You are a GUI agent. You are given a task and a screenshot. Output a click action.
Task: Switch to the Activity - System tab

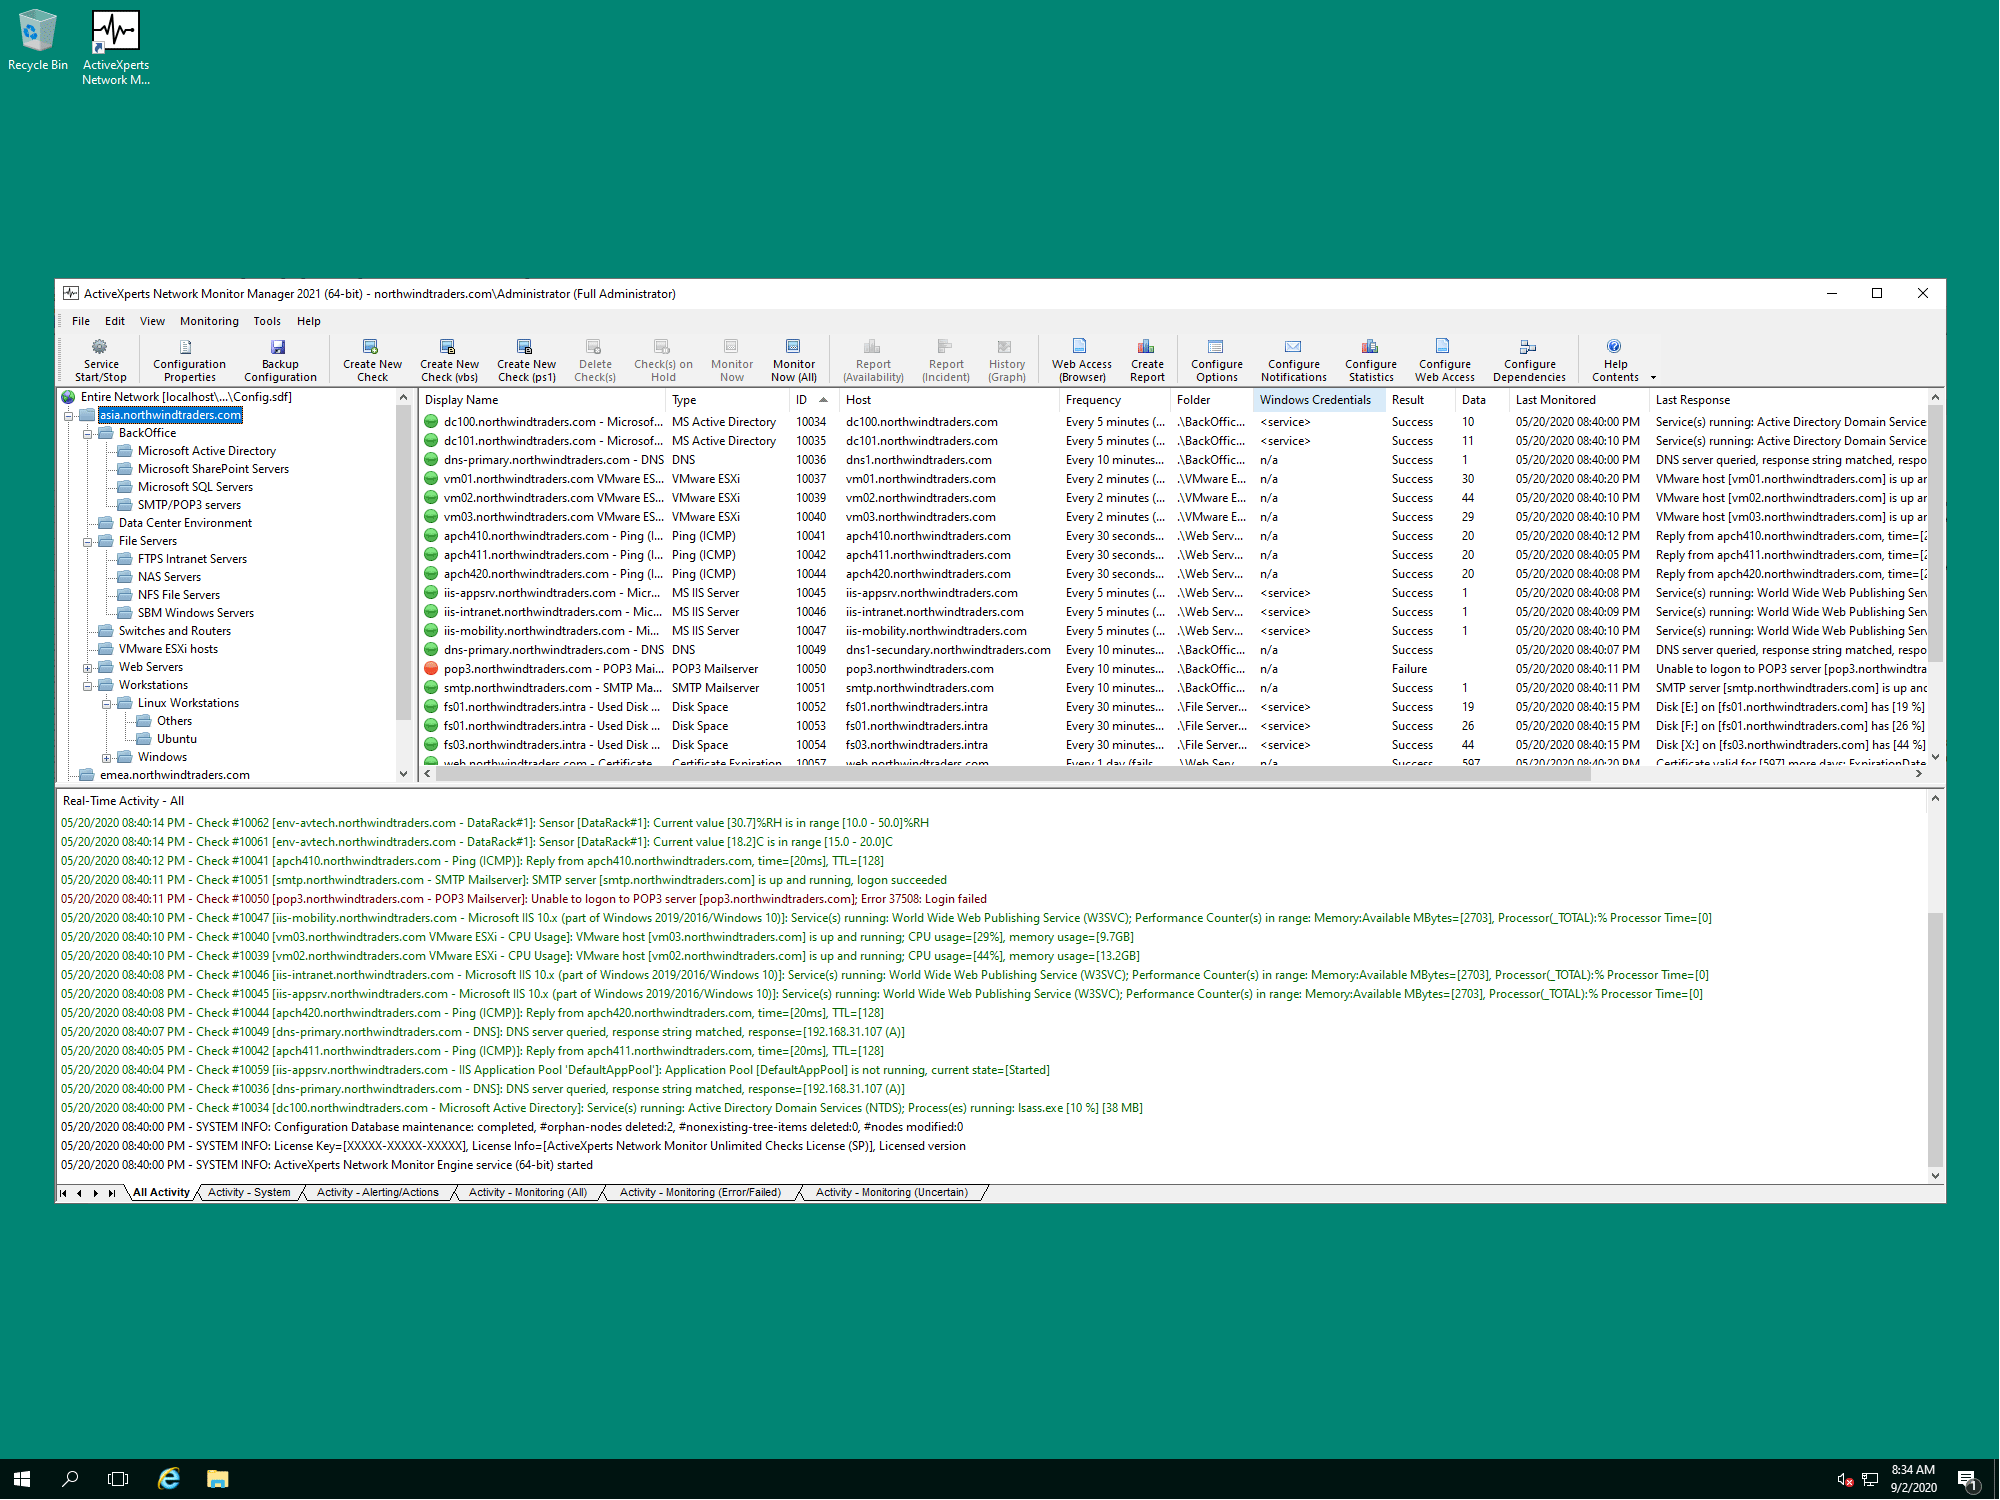249,1192
